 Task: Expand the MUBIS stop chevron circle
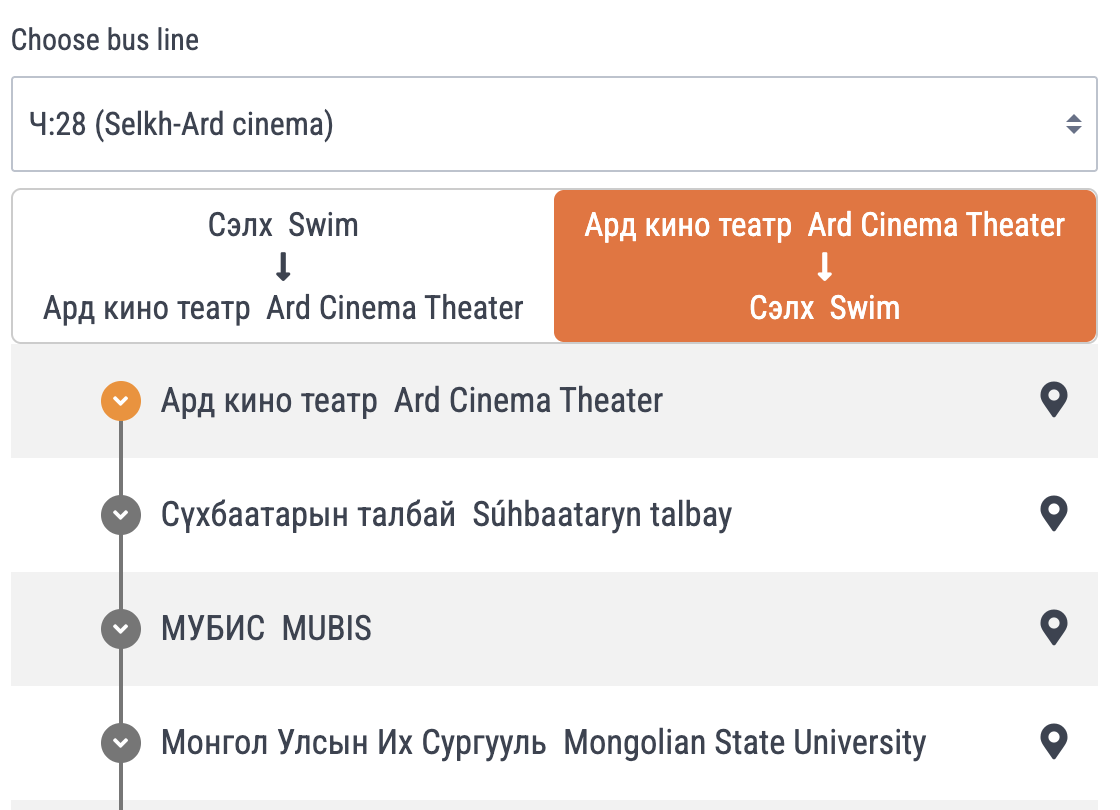(x=120, y=629)
